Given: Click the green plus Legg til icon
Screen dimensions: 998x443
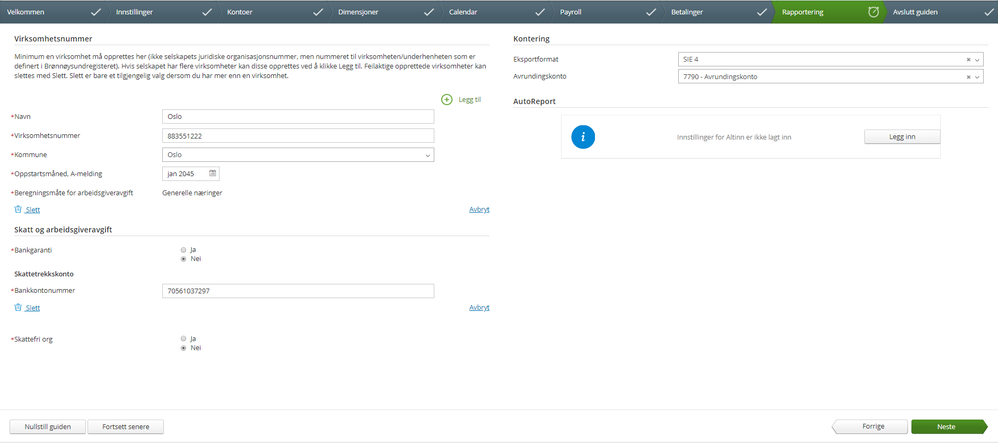Looking at the screenshot, I should 447,100.
